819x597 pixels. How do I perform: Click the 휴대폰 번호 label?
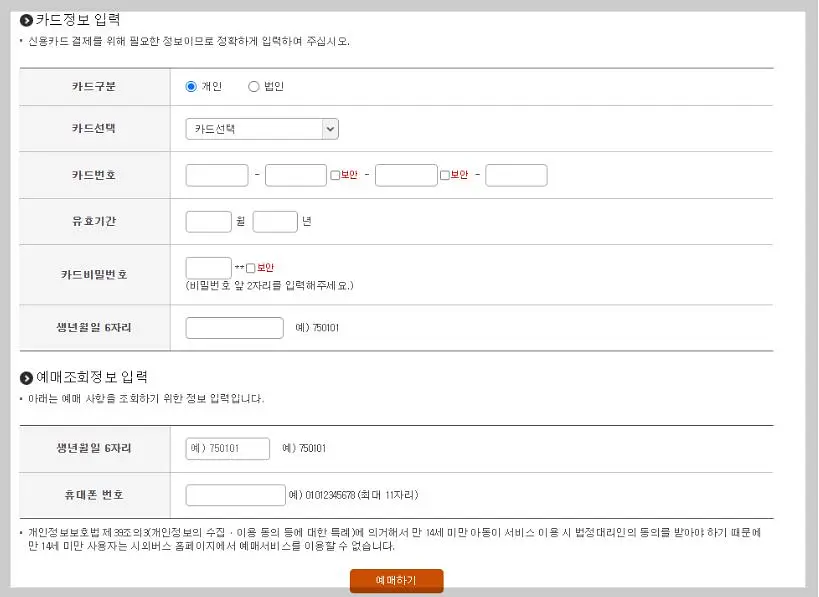(94, 495)
